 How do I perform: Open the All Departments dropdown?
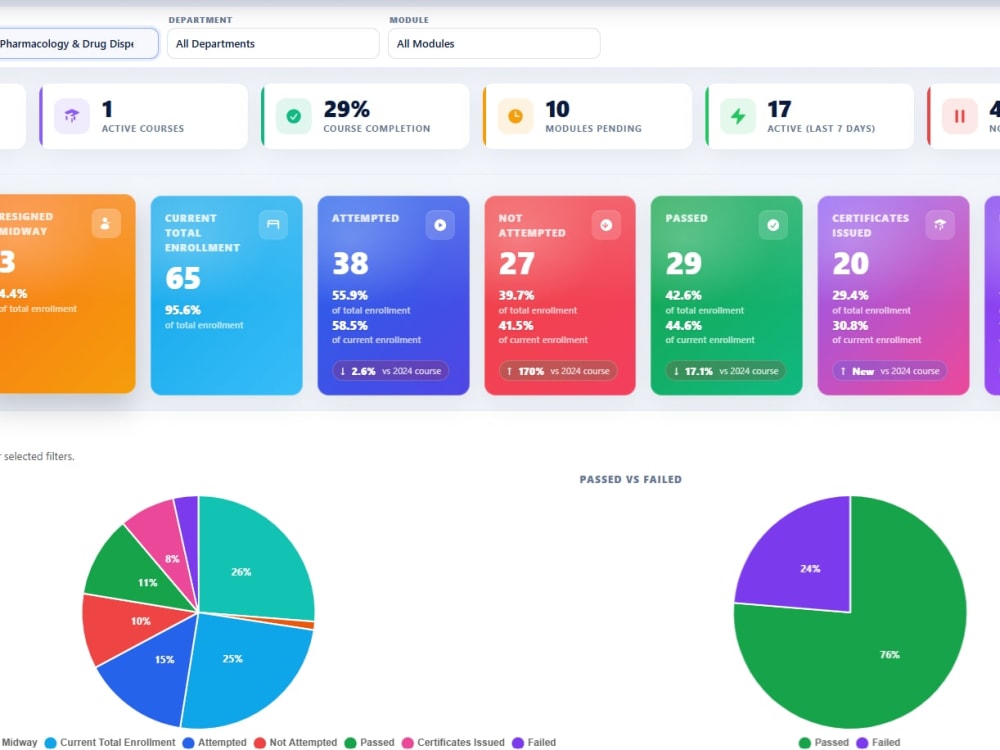[x=273, y=43]
